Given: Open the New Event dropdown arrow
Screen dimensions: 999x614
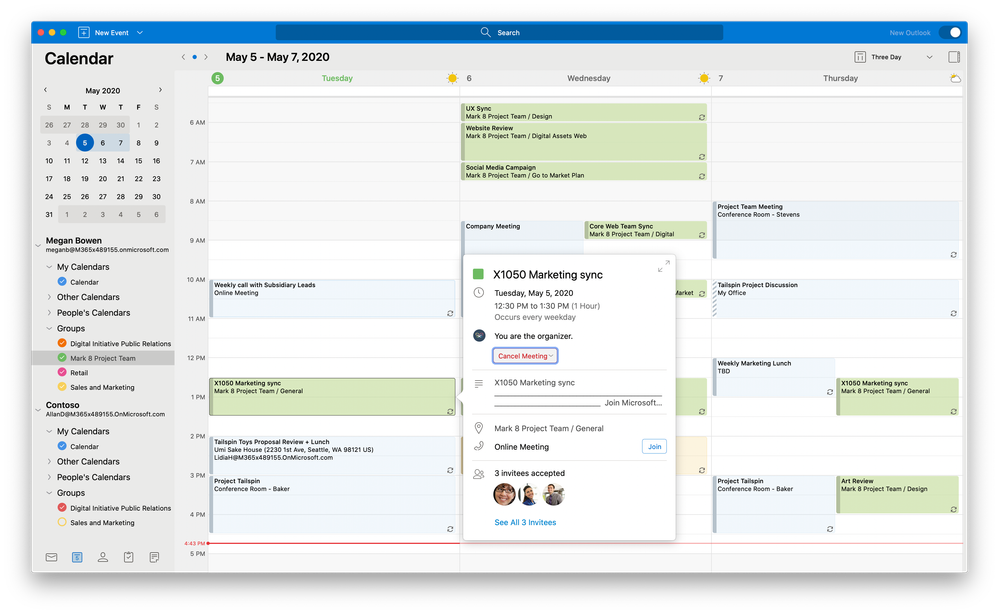Looking at the screenshot, I should 140,32.
